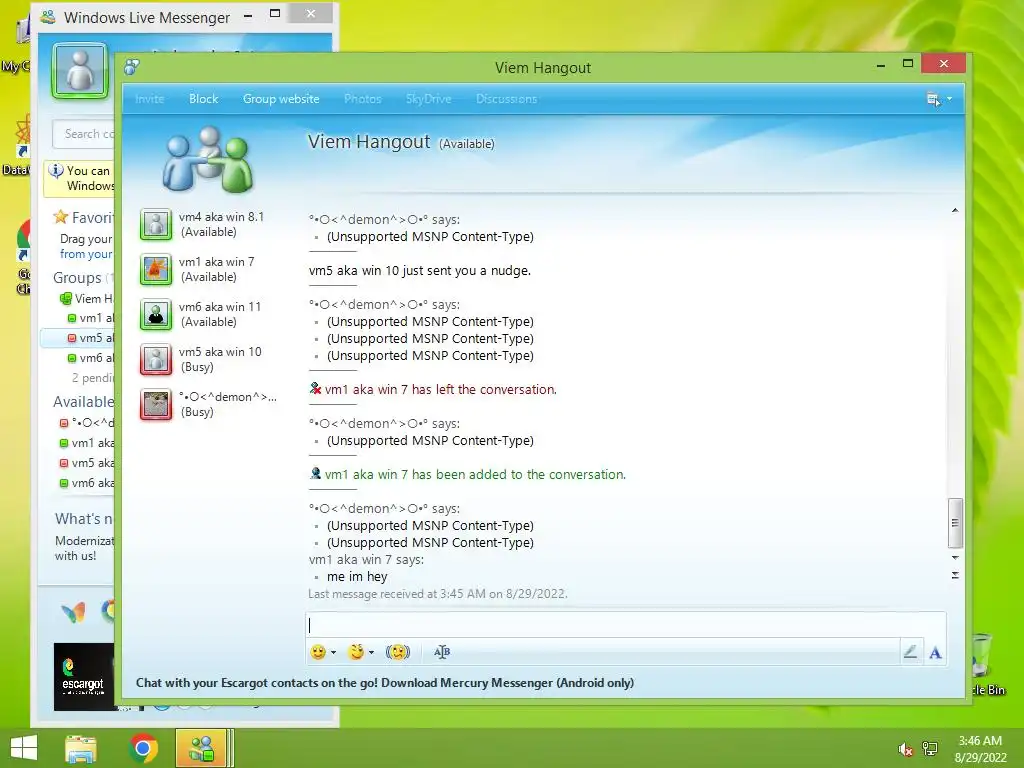This screenshot has width=1024, height=768.
Task: Click Photos in the toolbar
Action: [x=362, y=99]
